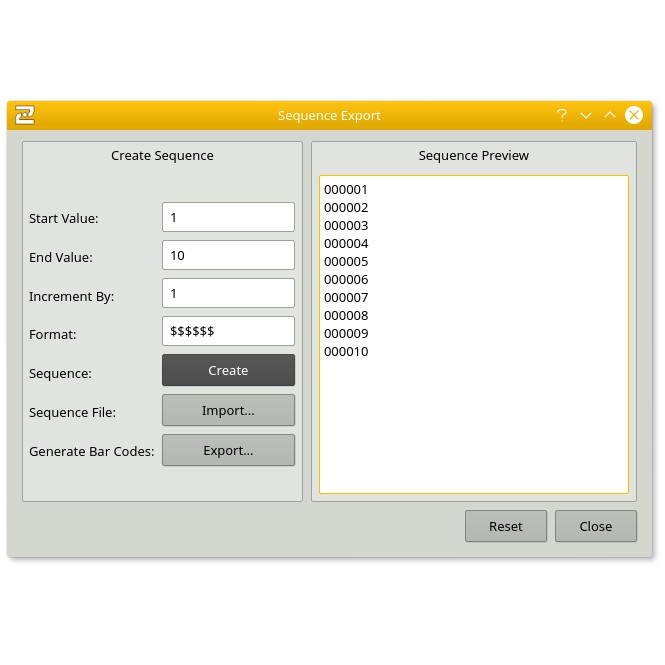Image resolution: width=665 pixels, height=665 pixels.
Task: Click into the Format field showing $$$$$$
Action: point(228,331)
